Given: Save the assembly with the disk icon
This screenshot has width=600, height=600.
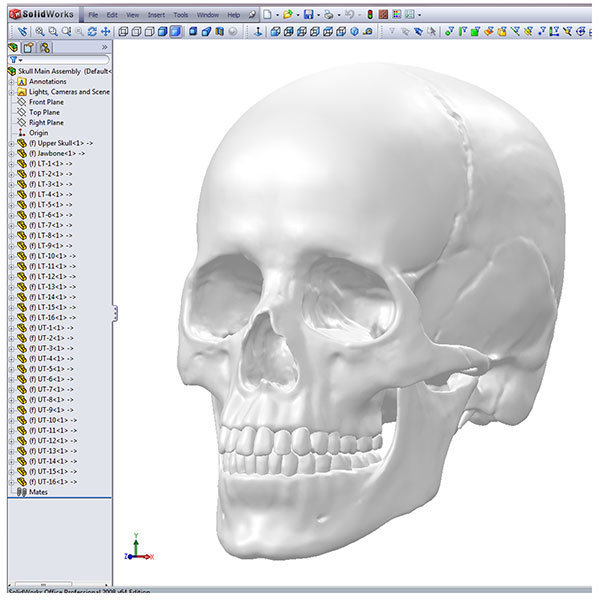Looking at the screenshot, I should pos(309,15).
